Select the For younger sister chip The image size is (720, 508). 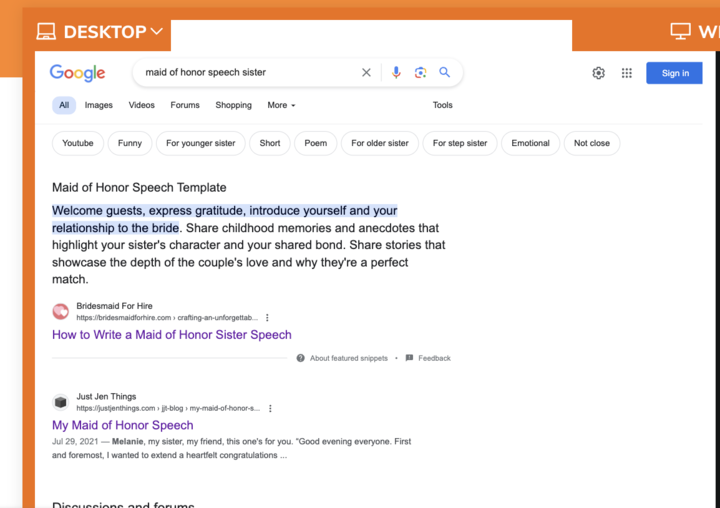pos(201,143)
